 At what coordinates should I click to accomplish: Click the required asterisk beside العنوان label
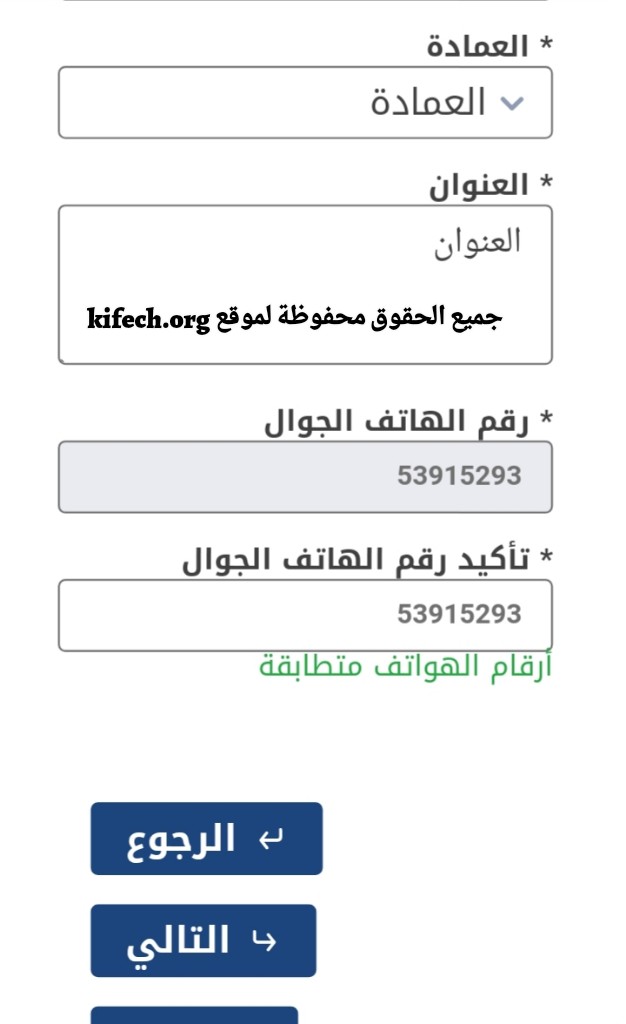point(546,182)
